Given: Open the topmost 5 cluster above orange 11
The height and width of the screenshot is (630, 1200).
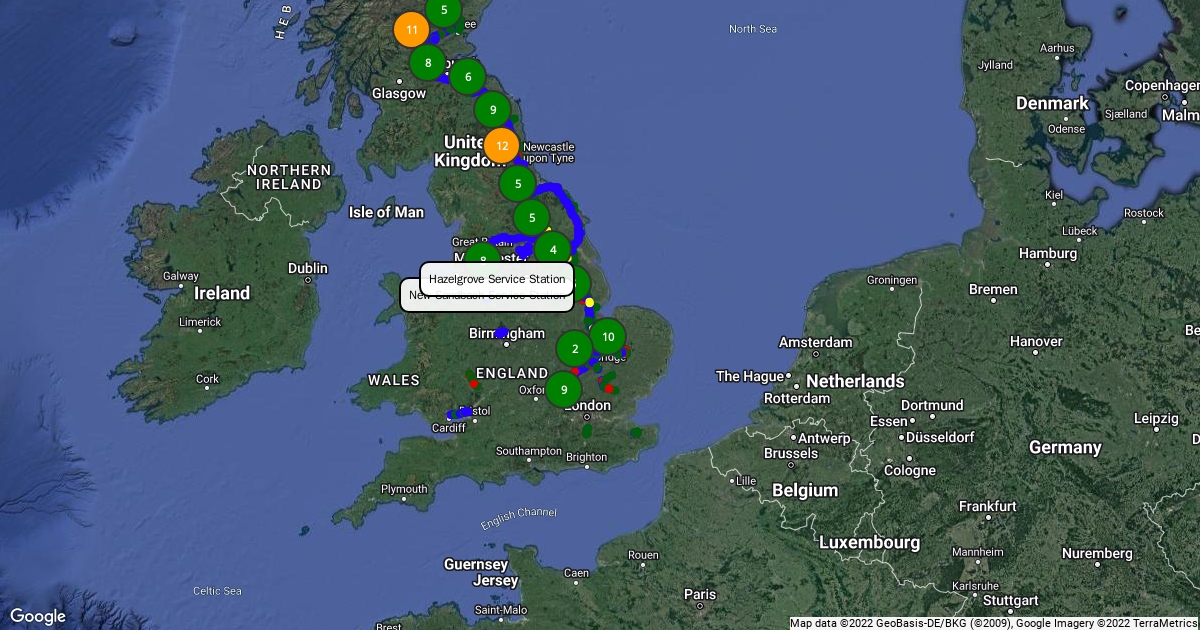Looking at the screenshot, I should coord(443,10).
